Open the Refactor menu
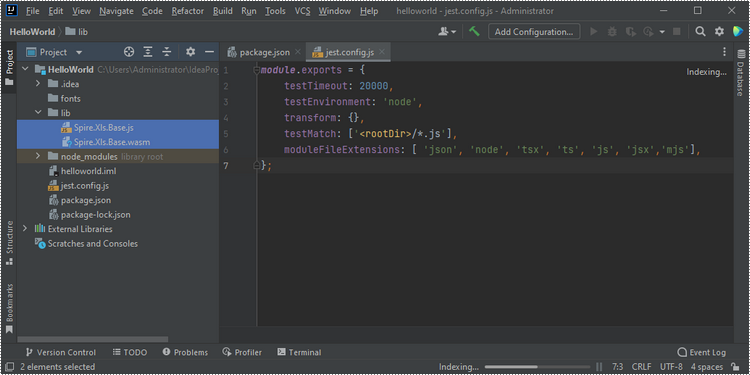This screenshot has height=375, width=750. point(188,11)
